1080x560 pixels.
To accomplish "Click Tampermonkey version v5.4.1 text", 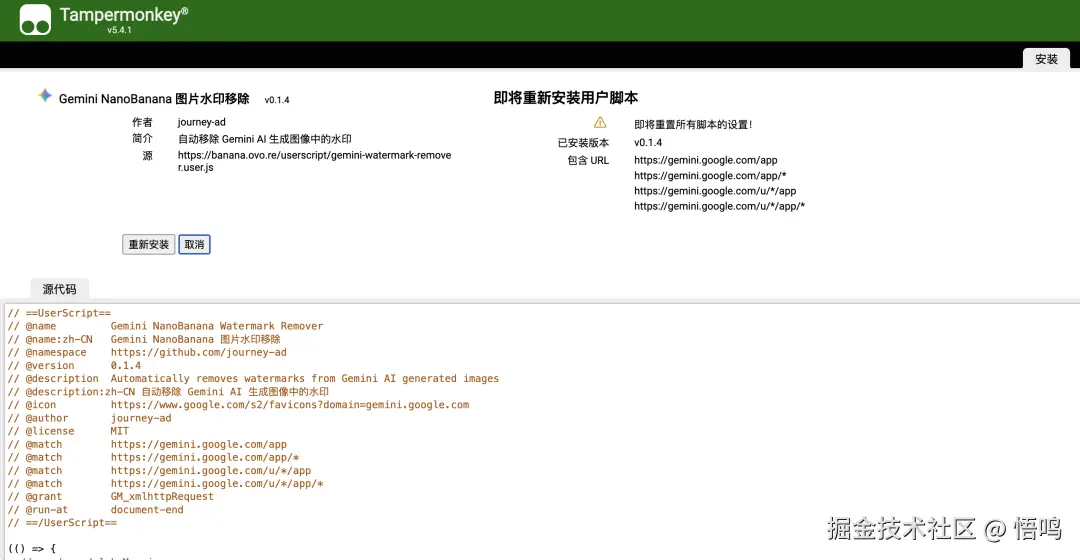I will click(x=119, y=30).
